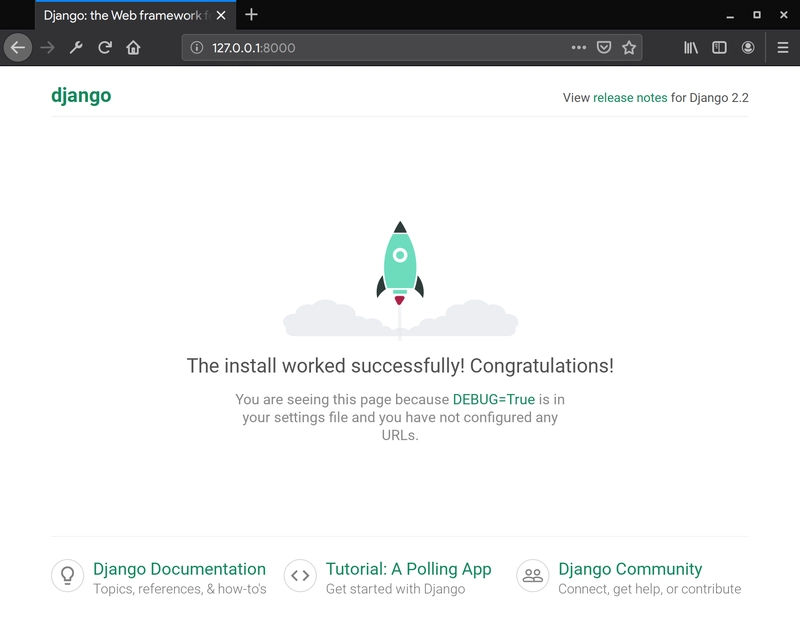
Task: Bookmark this page with the star
Action: [629, 47]
